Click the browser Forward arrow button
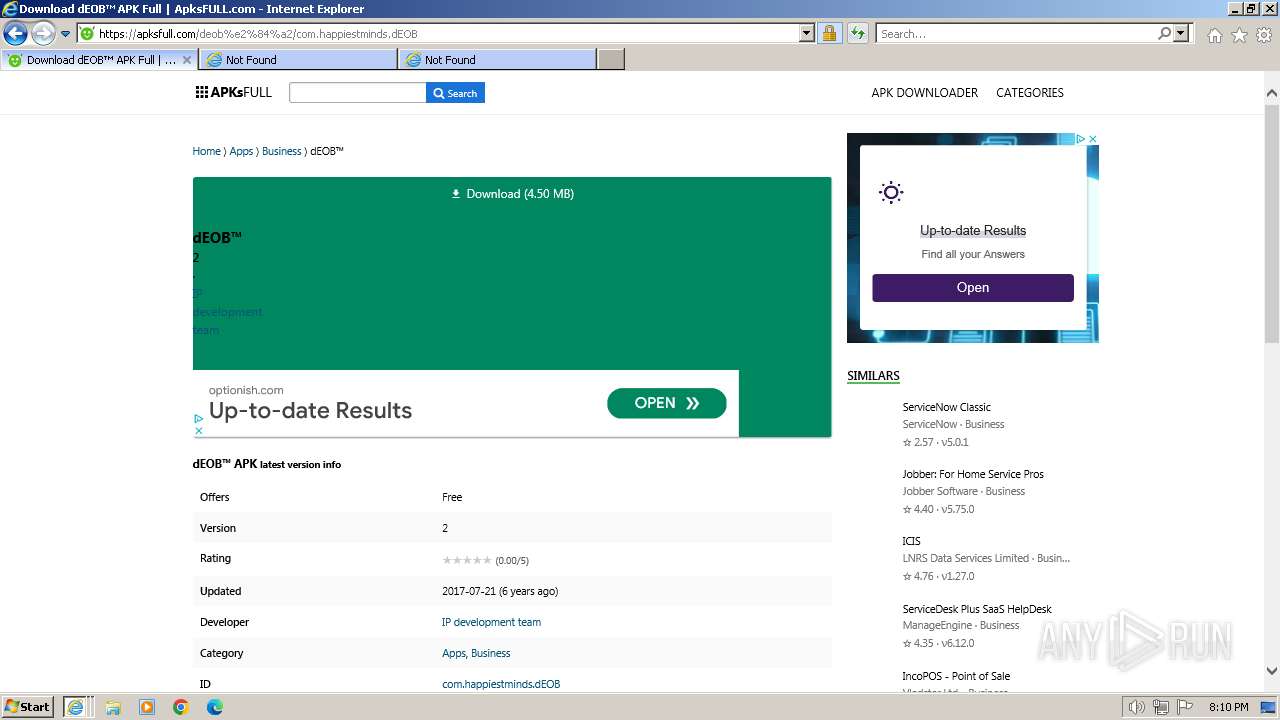 tap(43, 34)
